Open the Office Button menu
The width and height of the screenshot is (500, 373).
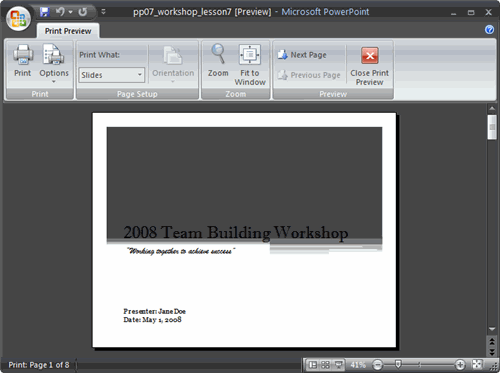[18, 19]
